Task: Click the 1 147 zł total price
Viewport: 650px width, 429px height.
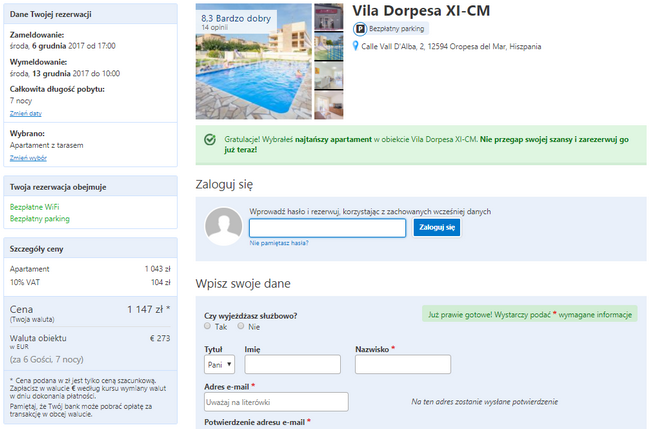Action: click(x=148, y=309)
